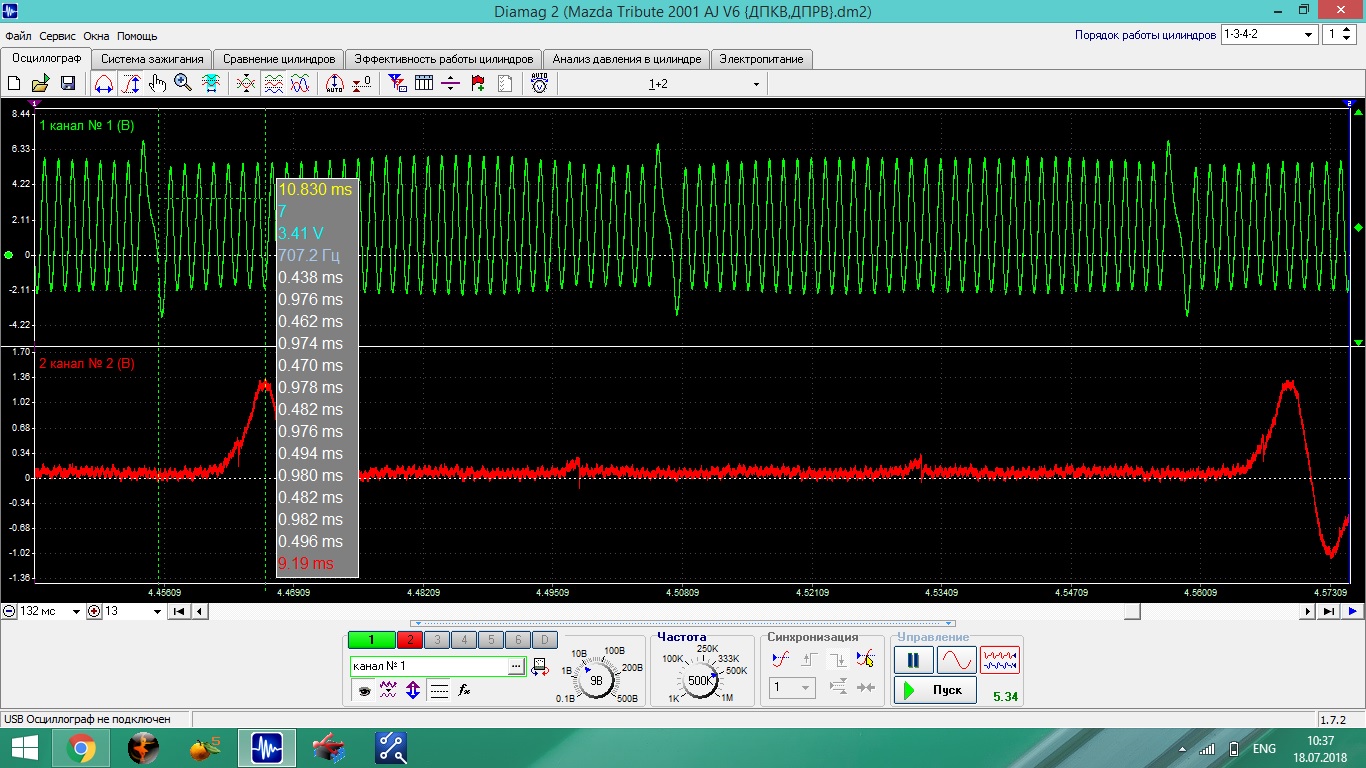Click the sync cursor pointer icon

click(866, 659)
